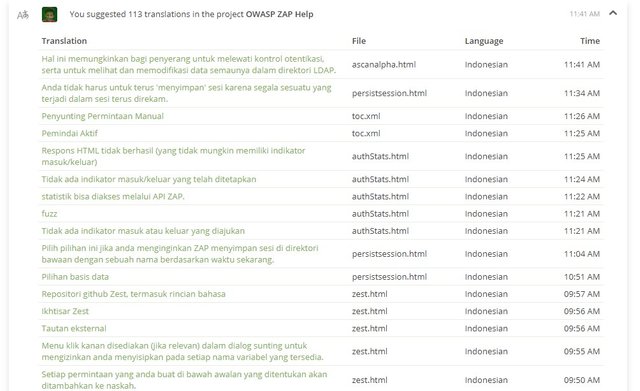The height and width of the screenshot is (391, 640).
Task: Click 'Indonesian' in the Pilihan basis data row
Action: 486,277
